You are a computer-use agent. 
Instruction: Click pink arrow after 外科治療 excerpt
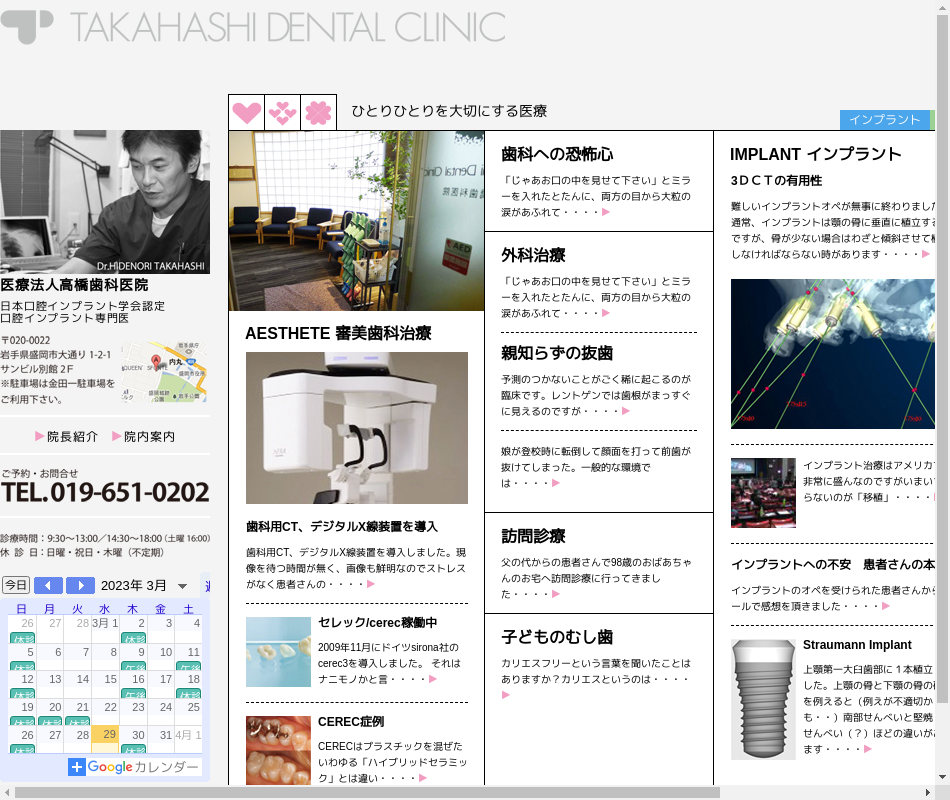606,313
